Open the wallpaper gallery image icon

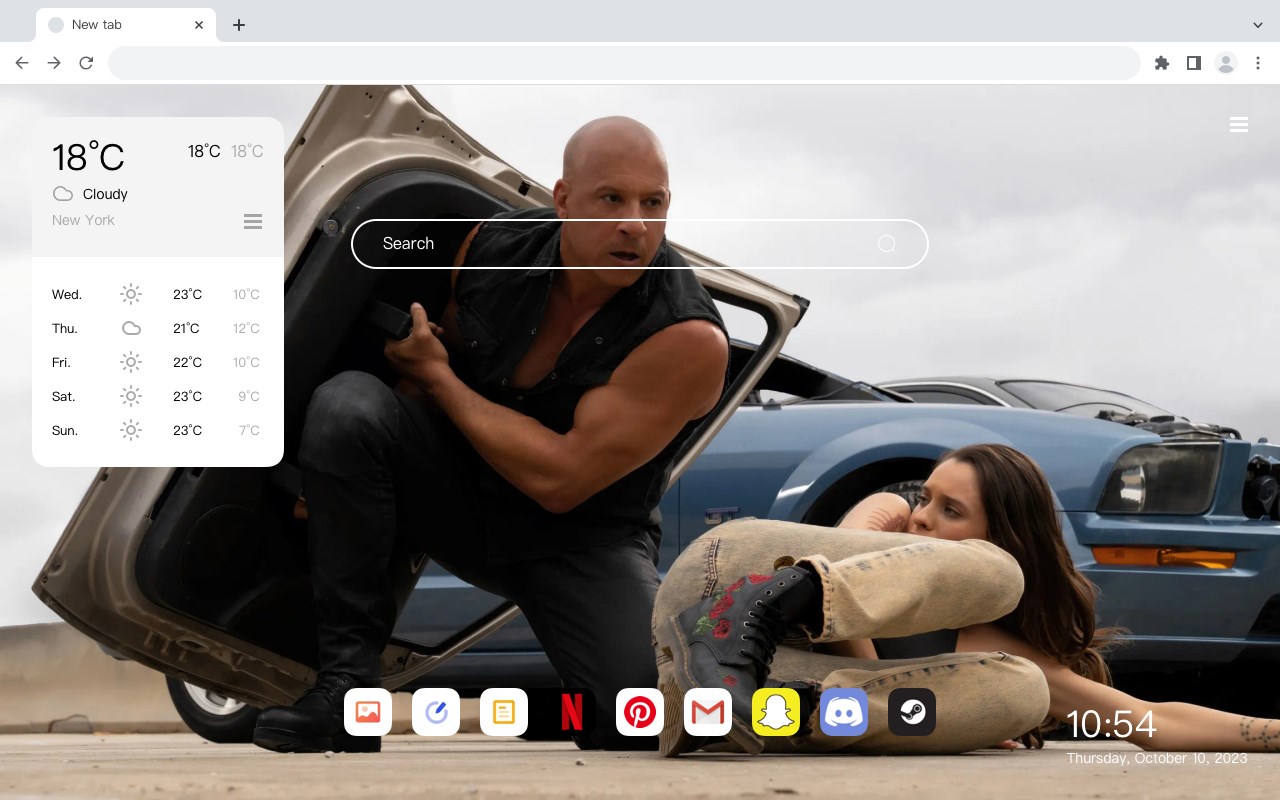(x=368, y=712)
